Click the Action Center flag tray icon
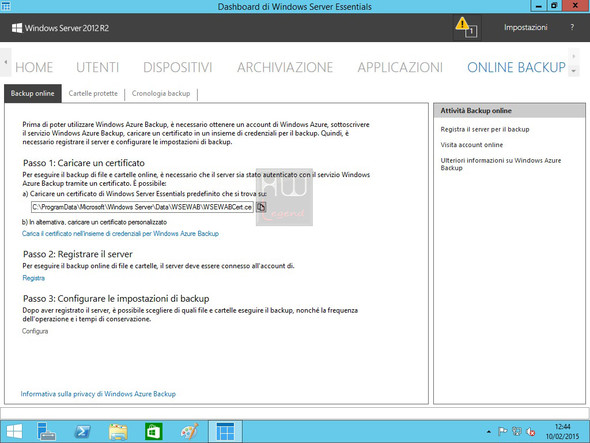590x443 pixels. coord(503,431)
